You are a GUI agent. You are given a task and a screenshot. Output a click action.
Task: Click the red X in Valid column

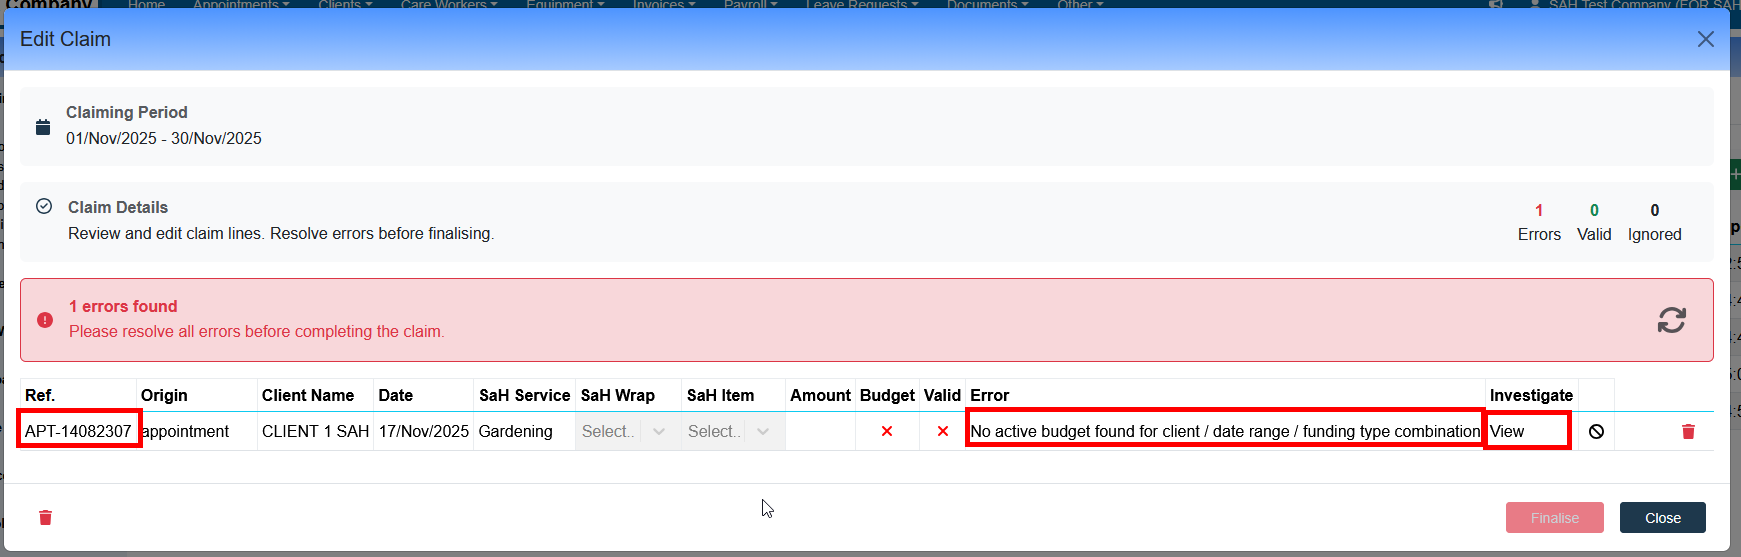pos(942,431)
